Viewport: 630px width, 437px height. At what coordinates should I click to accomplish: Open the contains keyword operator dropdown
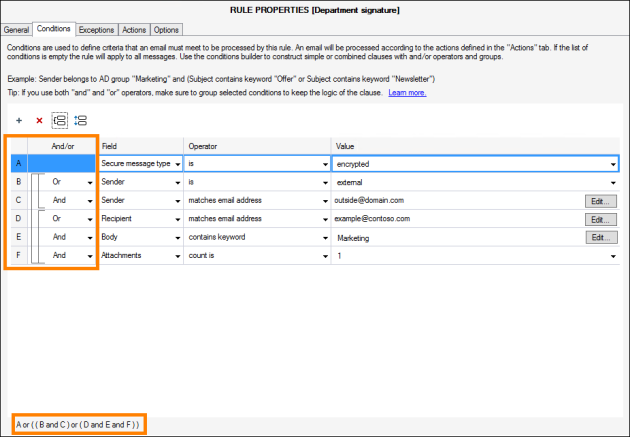point(325,238)
